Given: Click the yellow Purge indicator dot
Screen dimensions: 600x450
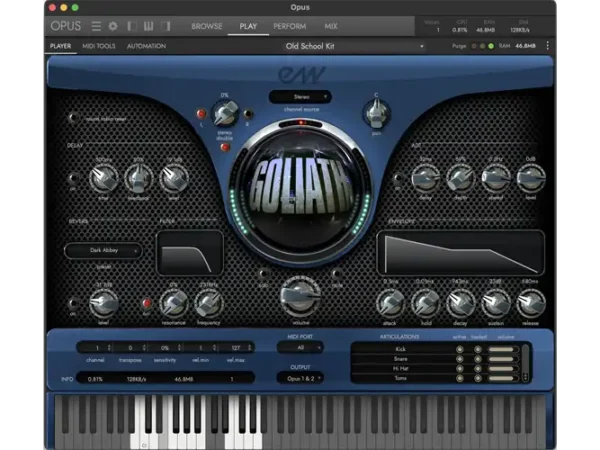Looking at the screenshot, I should click(x=482, y=46).
